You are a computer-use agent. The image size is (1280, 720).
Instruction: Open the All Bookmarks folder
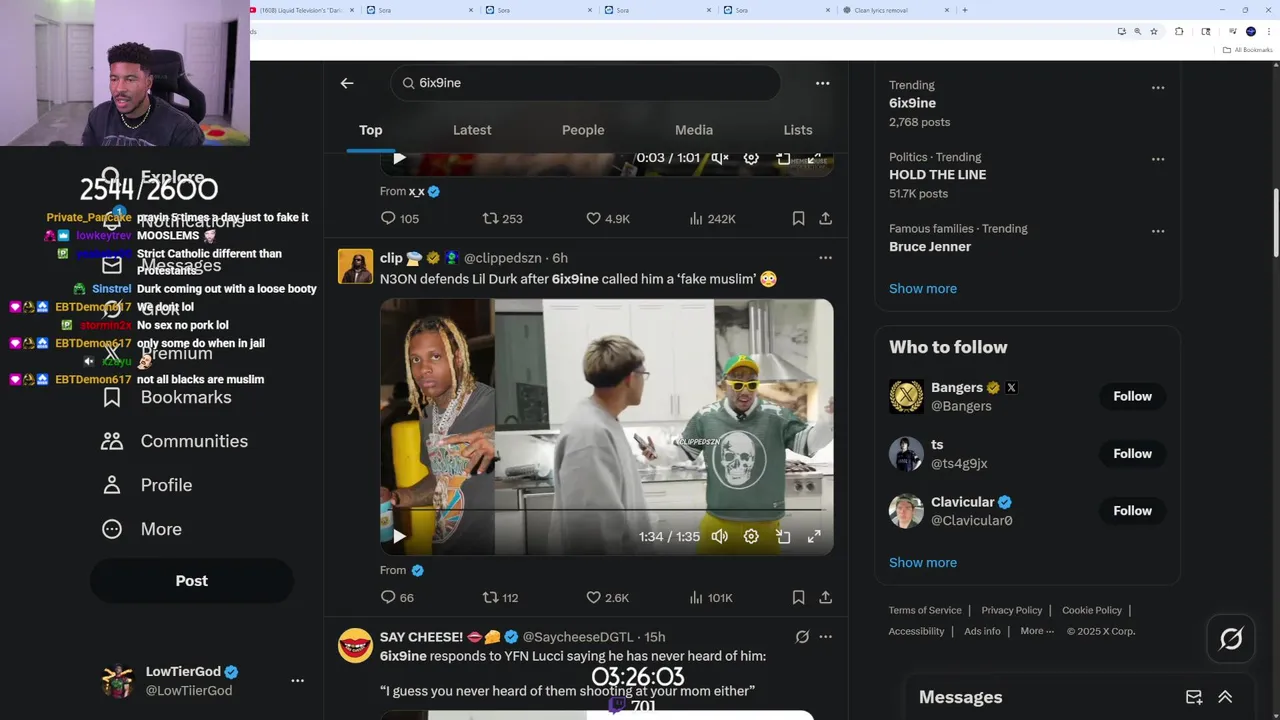(x=1248, y=50)
